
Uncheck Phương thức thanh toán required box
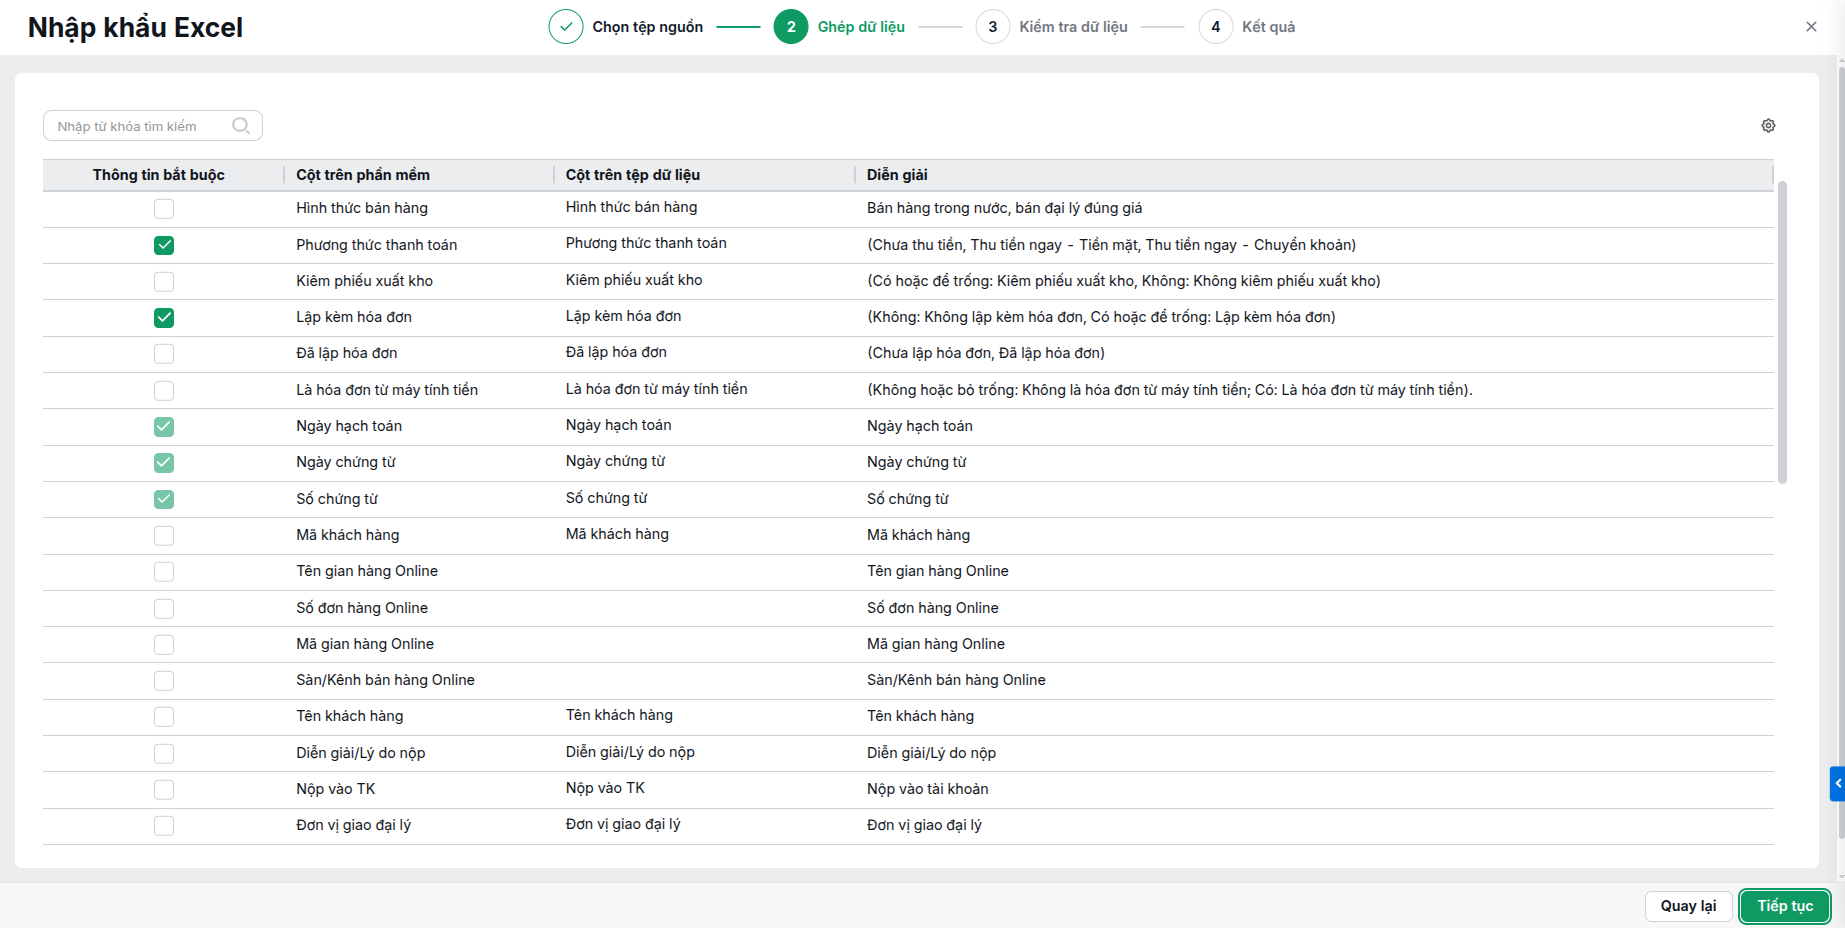[x=164, y=245]
